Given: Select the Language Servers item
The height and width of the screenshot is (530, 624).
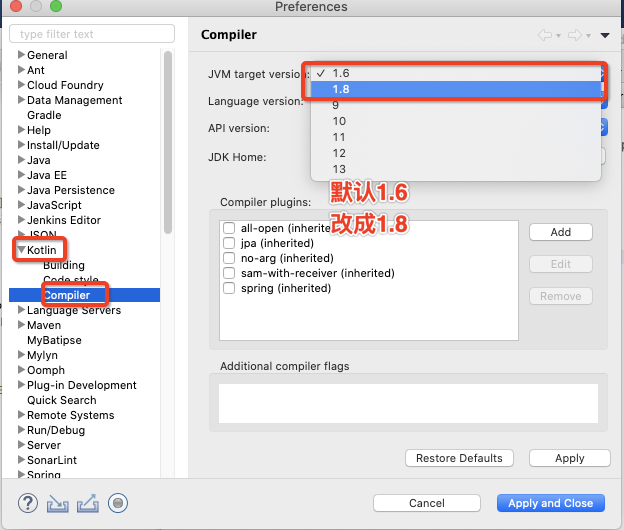Looking at the screenshot, I should pos(74,310).
